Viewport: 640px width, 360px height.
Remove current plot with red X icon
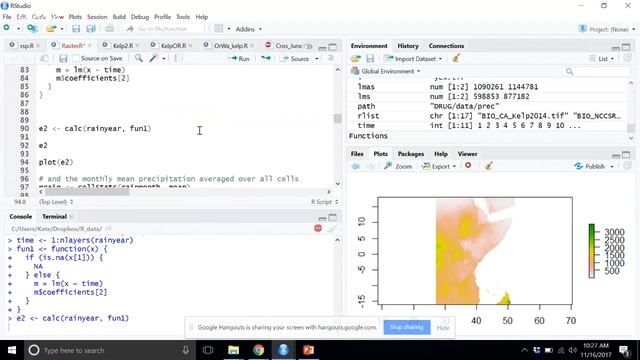pos(468,165)
